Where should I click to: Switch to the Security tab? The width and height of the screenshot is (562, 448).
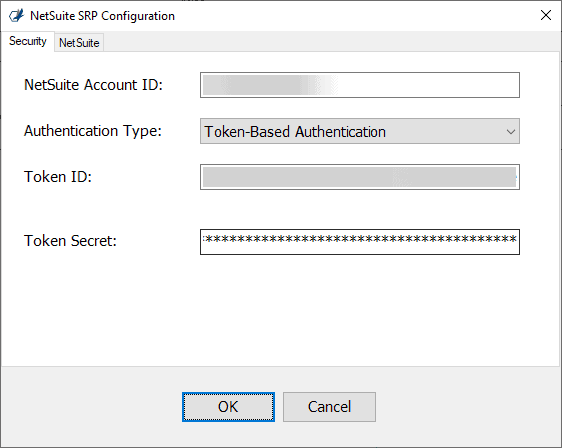pos(28,41)
